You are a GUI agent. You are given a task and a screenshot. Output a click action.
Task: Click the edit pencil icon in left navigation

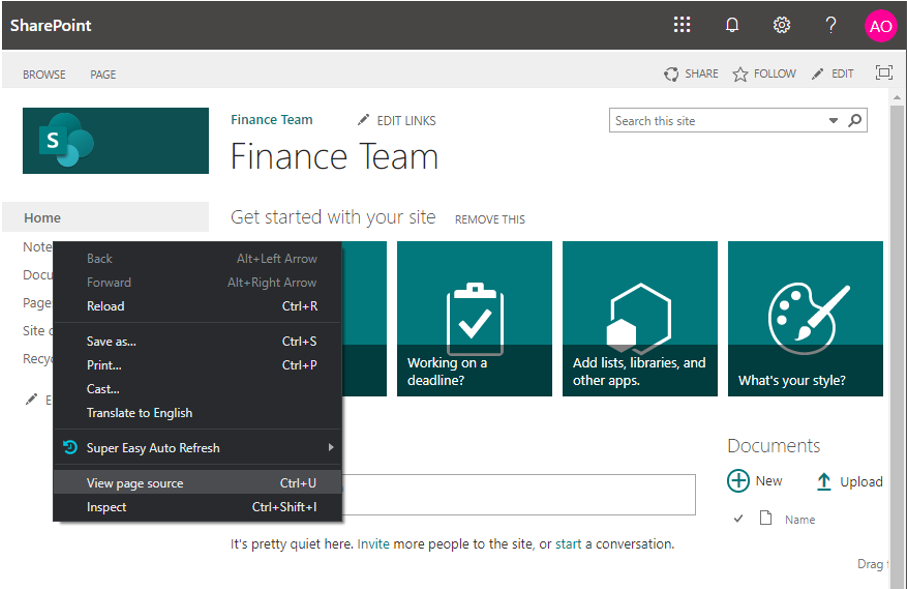click(x=31, y=399)
